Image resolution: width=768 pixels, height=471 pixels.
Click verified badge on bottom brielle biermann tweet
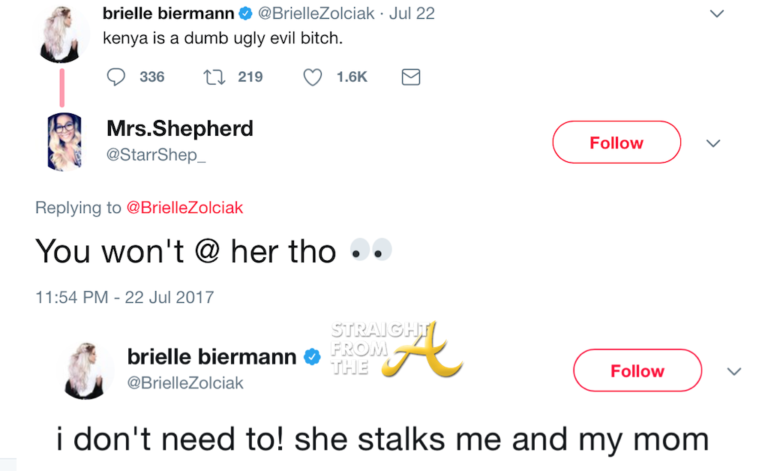click(312, 357)
